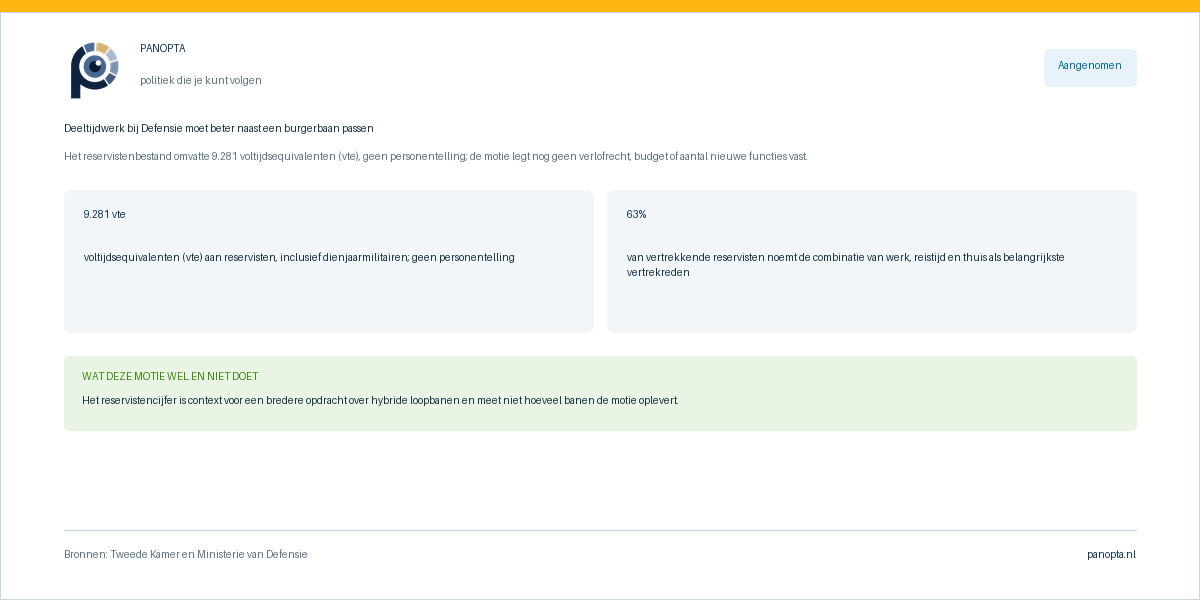Click the footer divider line
Screen dimensions: 1200x600
pos(600,530)
